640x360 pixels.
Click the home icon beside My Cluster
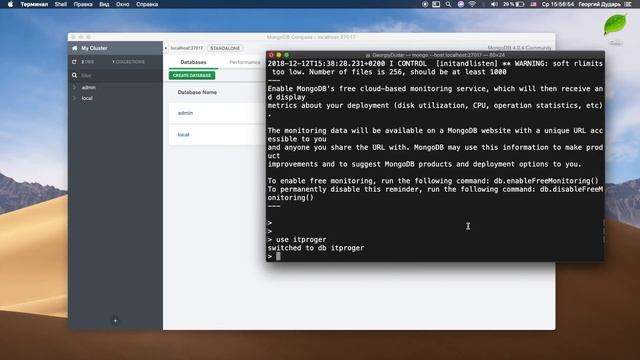[x=75, y=48]
